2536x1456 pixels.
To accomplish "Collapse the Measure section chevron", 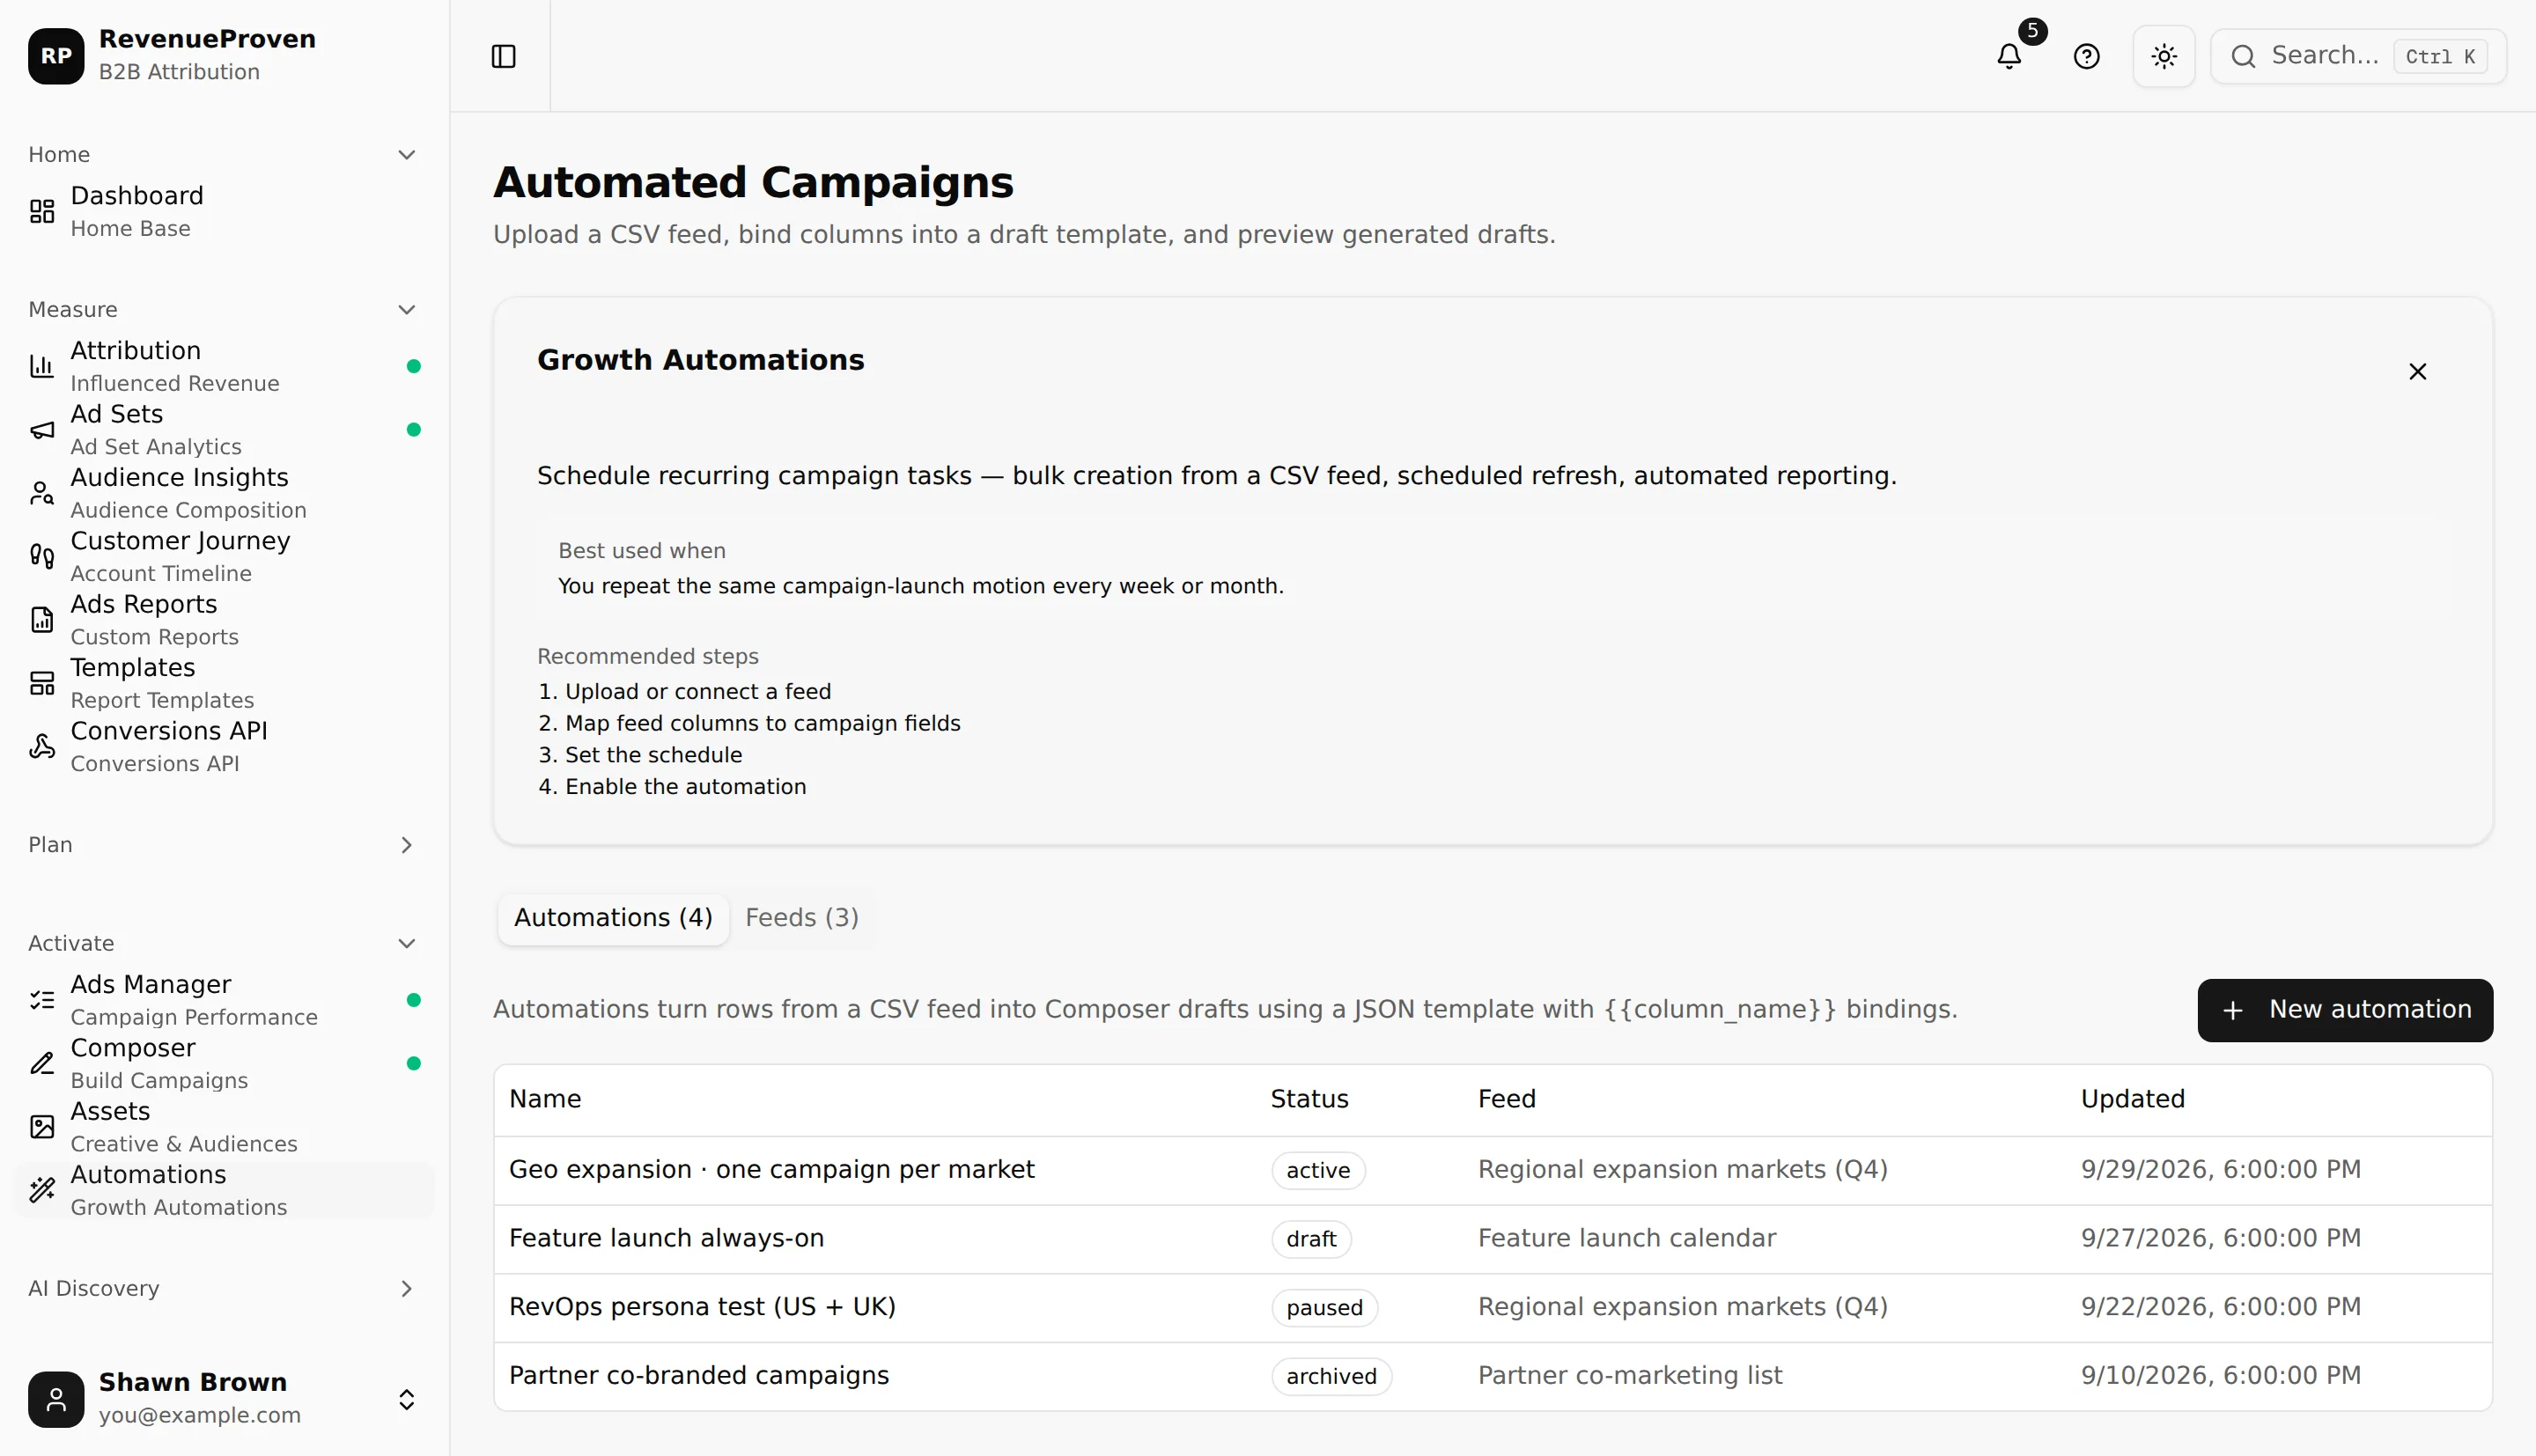I will pyautogui.click(x=406, y=310).
